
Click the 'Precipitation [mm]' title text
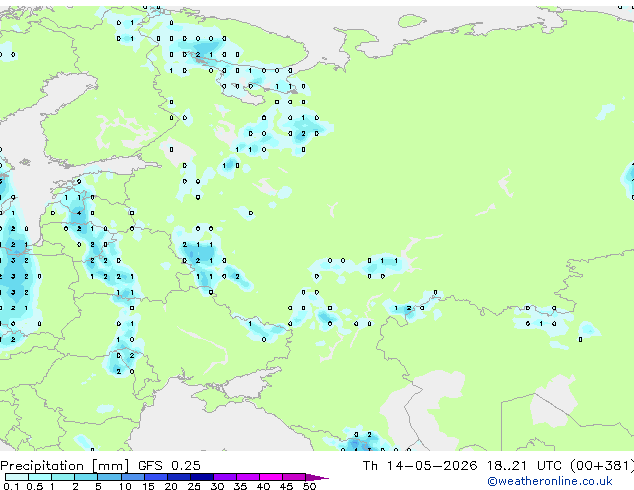(x=65, y=466)
